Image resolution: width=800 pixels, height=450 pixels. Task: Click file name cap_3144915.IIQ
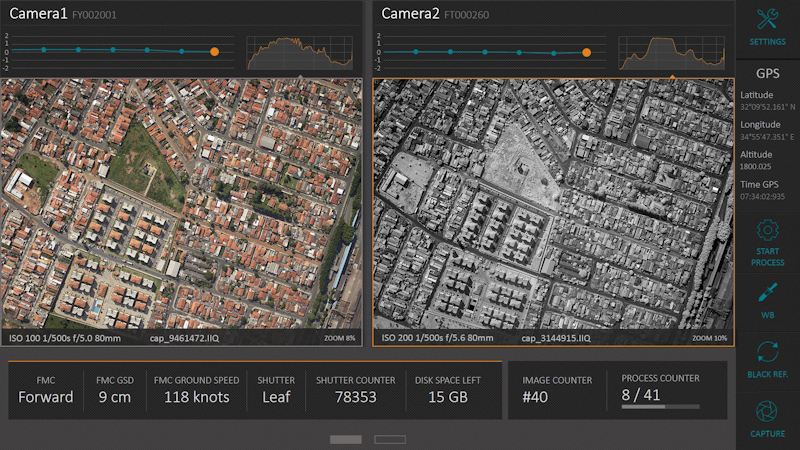tap(556, 338)
